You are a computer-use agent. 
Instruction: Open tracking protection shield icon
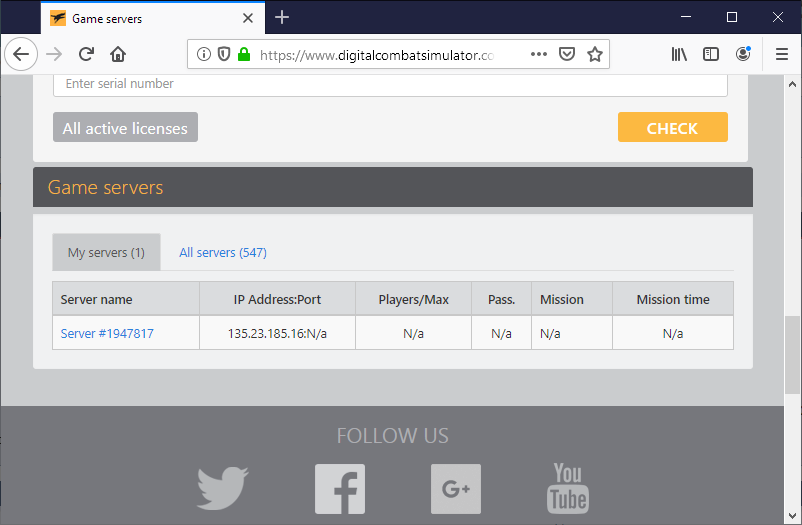[x=224, y=54]
